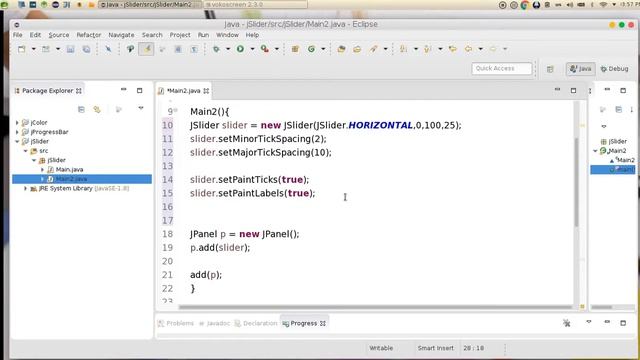Click the Quick Access search field

[502, 69]
